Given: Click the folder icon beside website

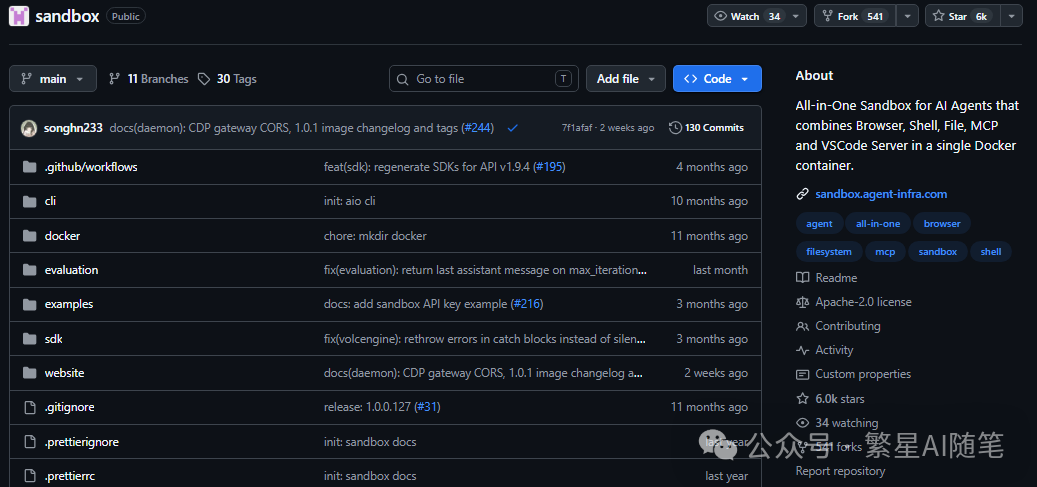Looking at the screenshot, I should click(29, 373).
